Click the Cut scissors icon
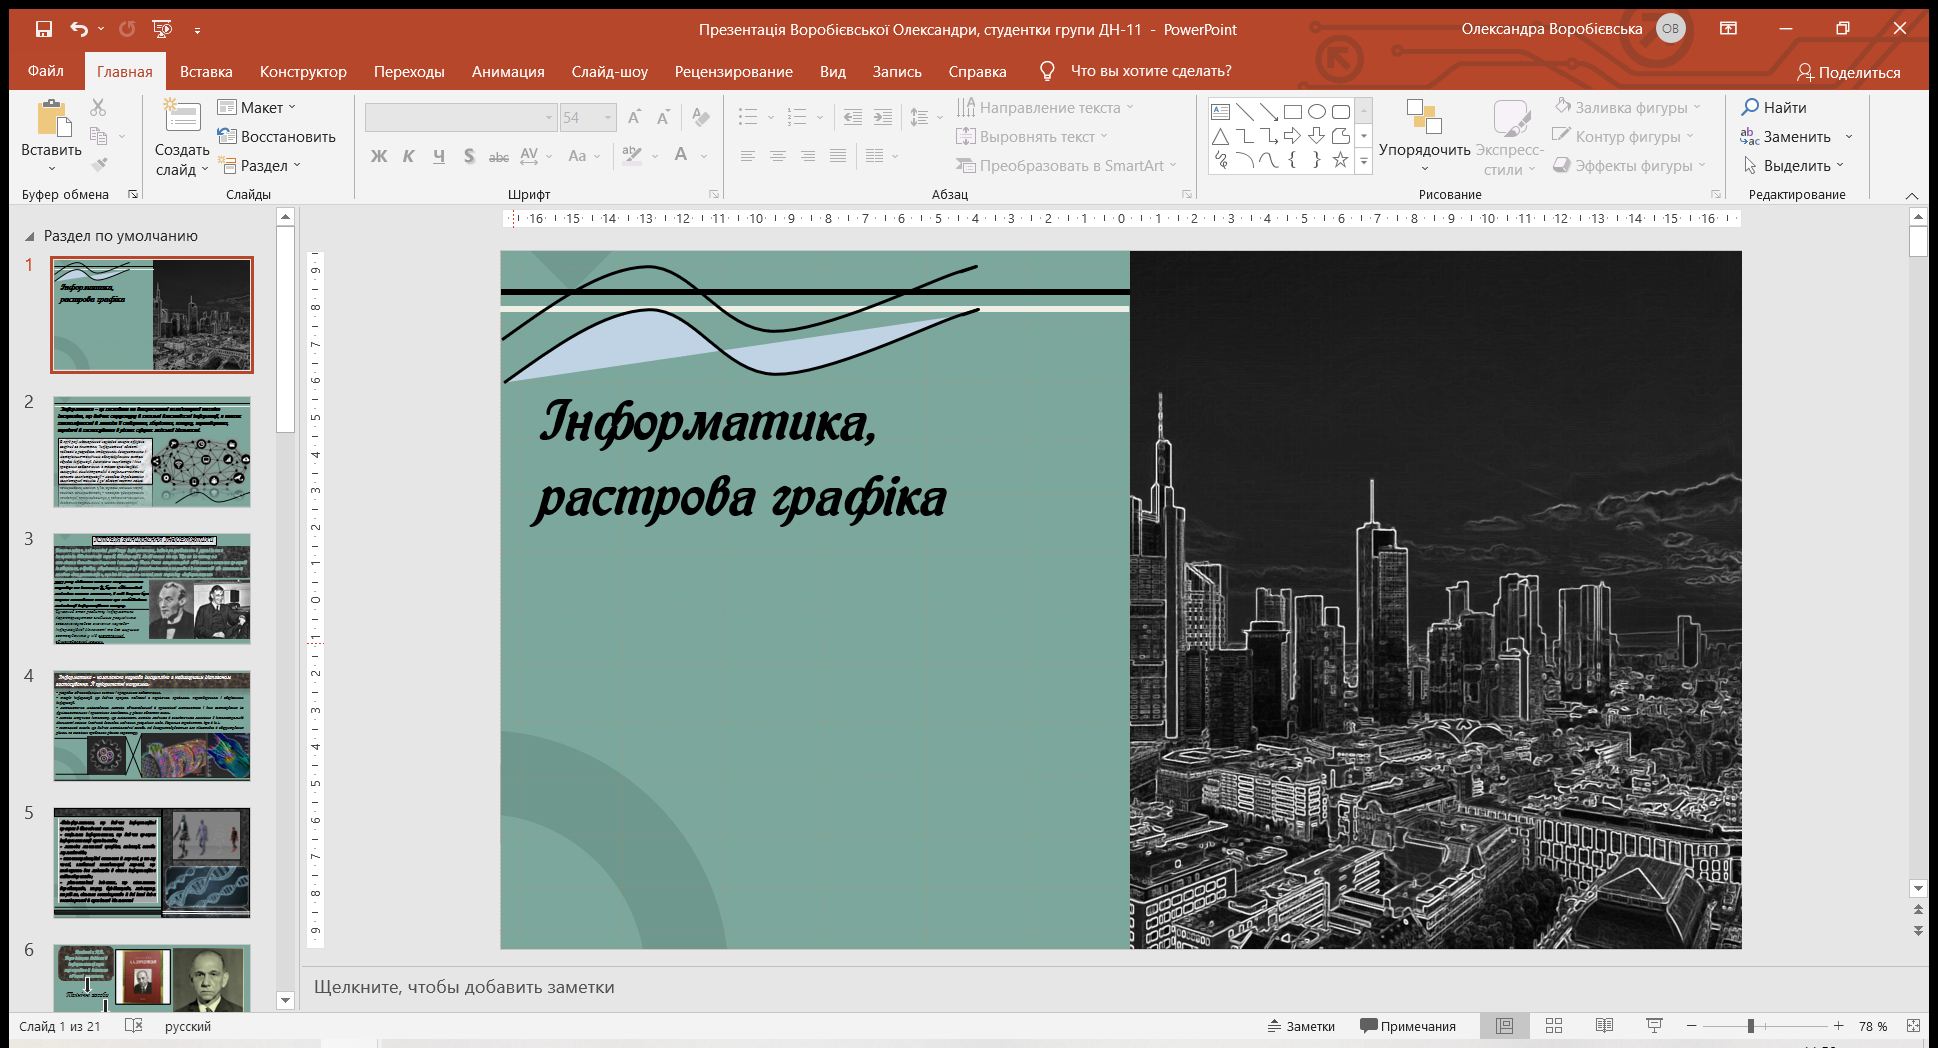Viewport: 1938px width, 1048px height. pos(98,107)
